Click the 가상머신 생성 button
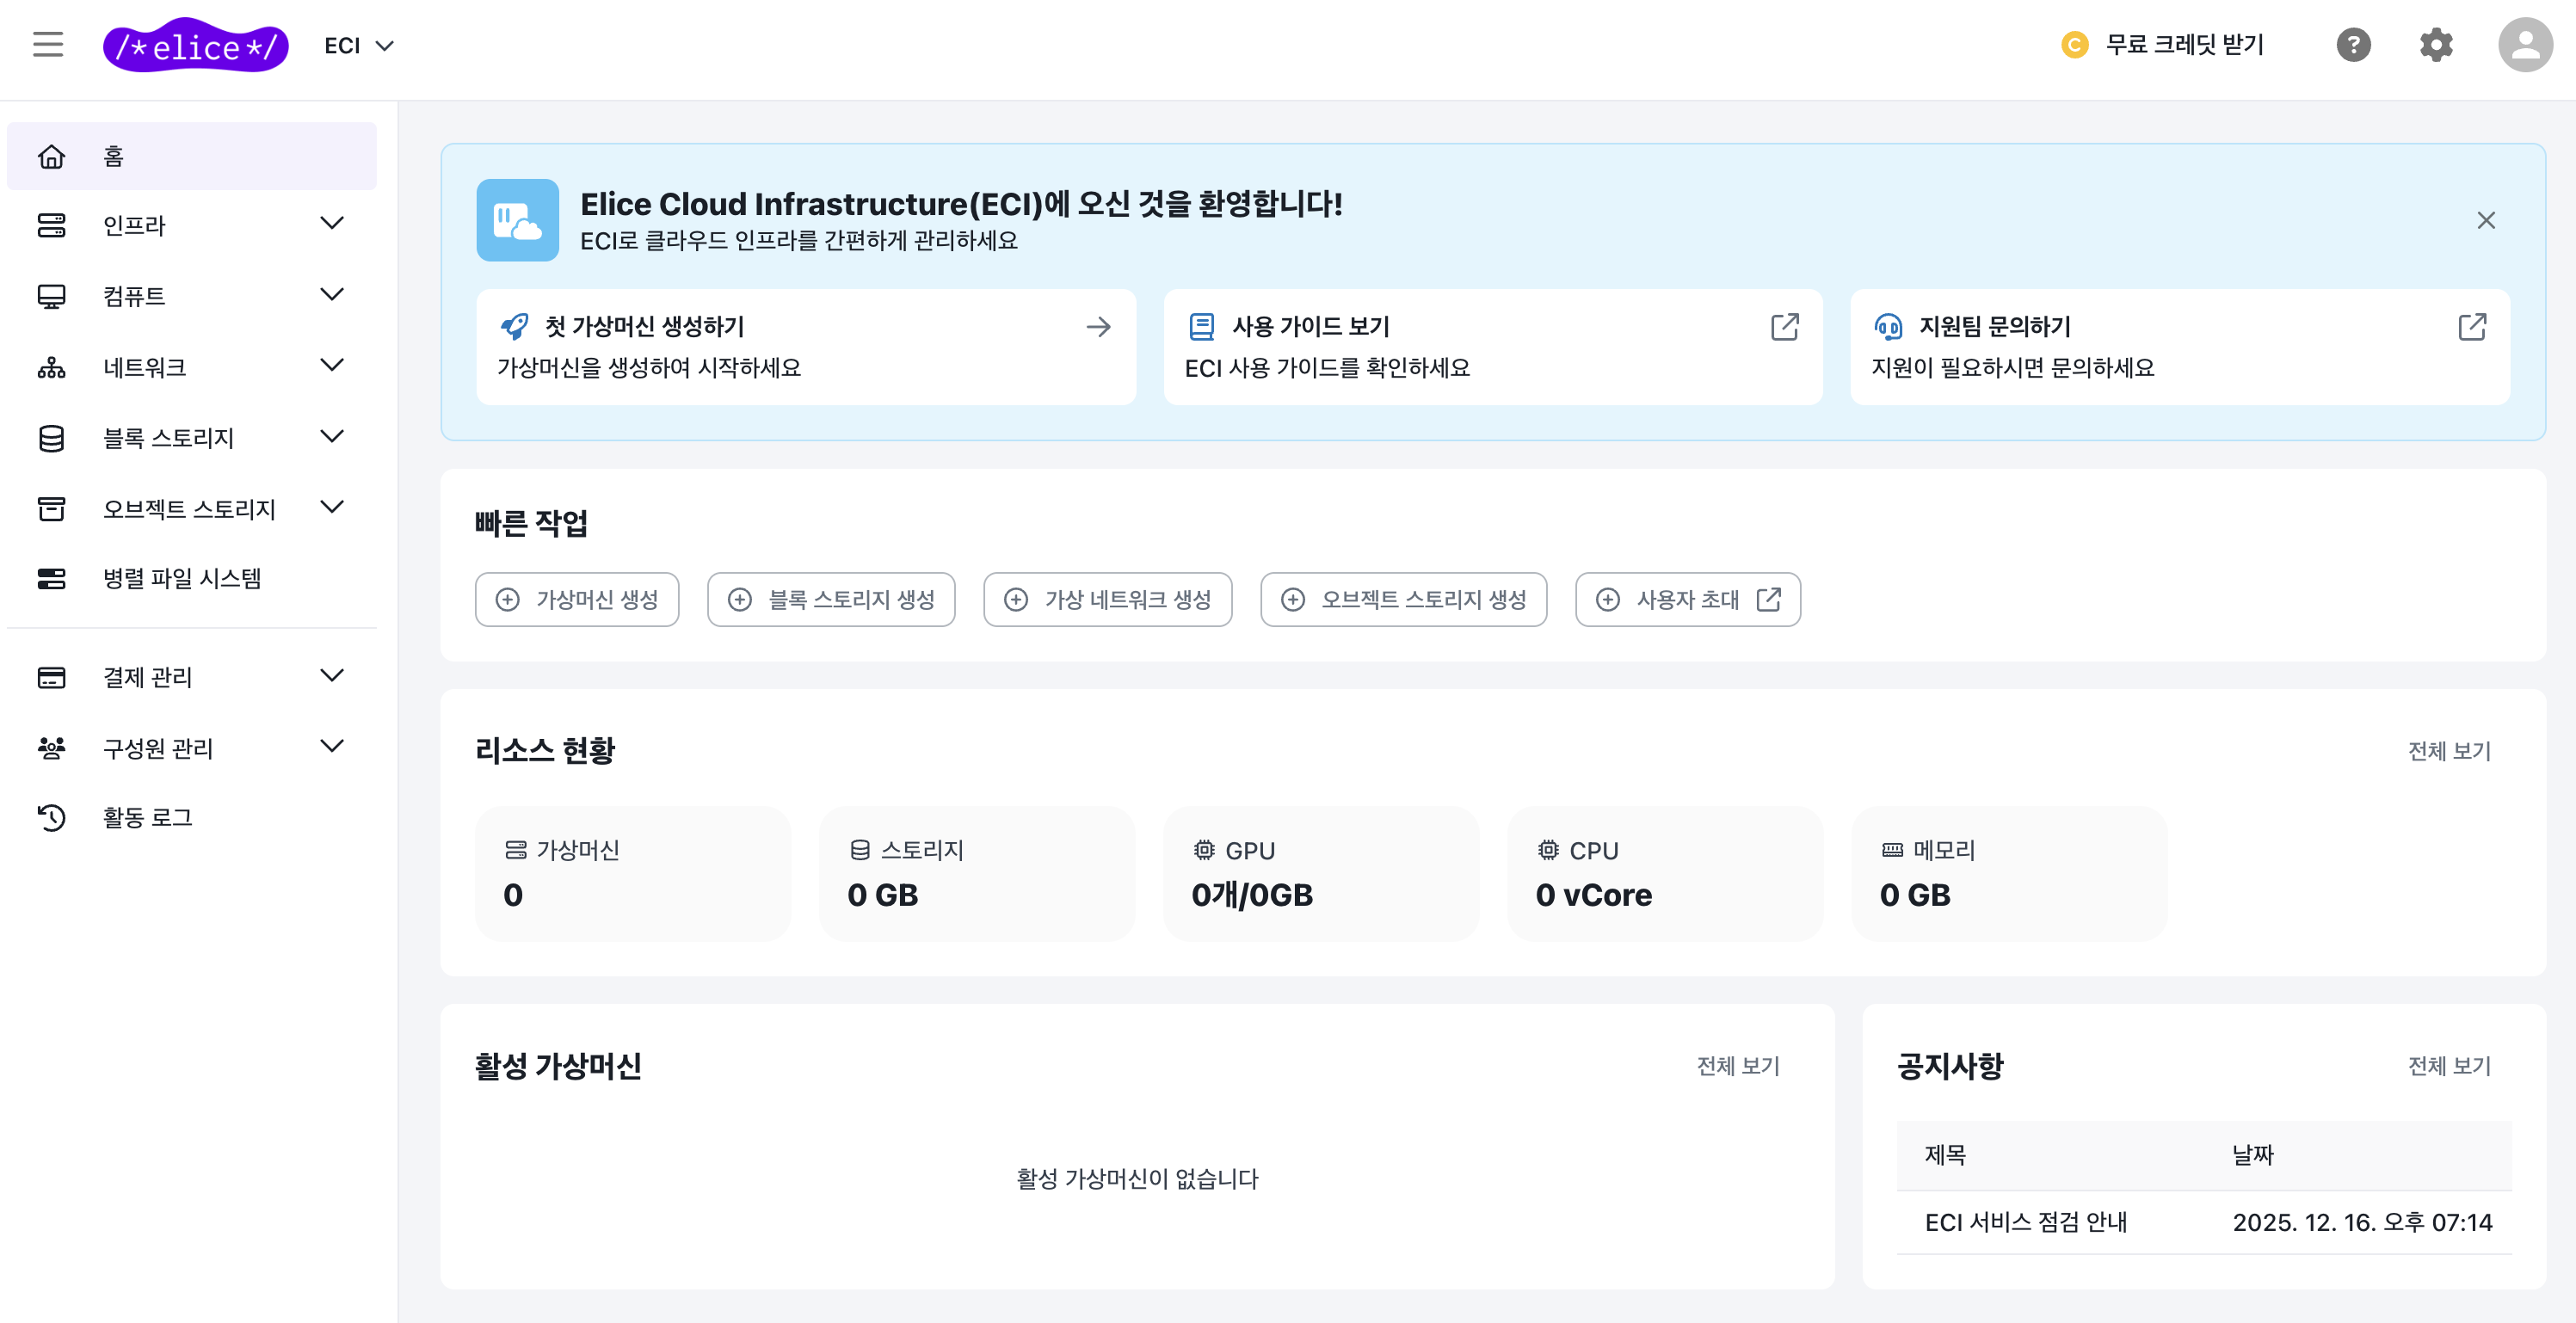Screen dimensions: 2576x1323 pyautogui.click(x=577, y=599)
